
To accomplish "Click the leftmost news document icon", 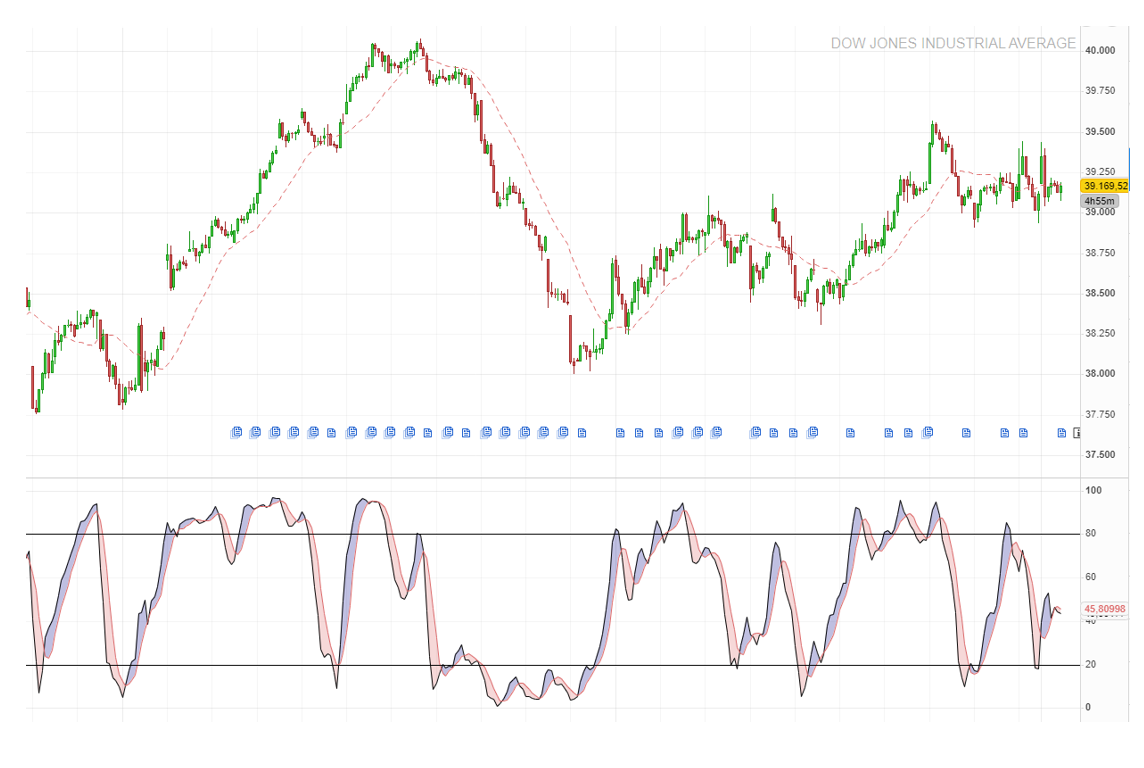I will point(236,433).
